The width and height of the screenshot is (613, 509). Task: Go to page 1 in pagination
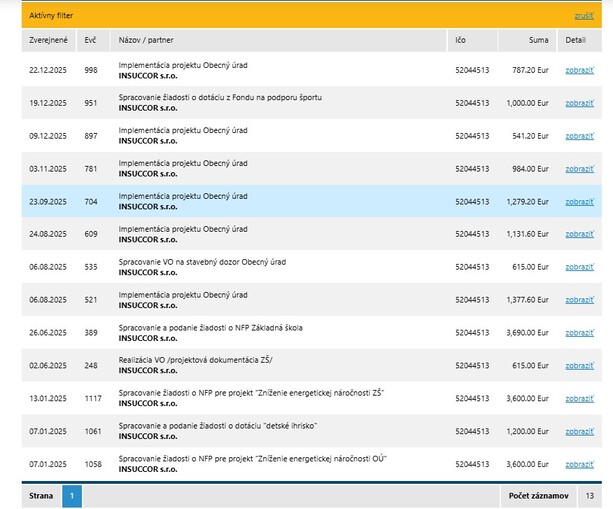pos(72,495)
